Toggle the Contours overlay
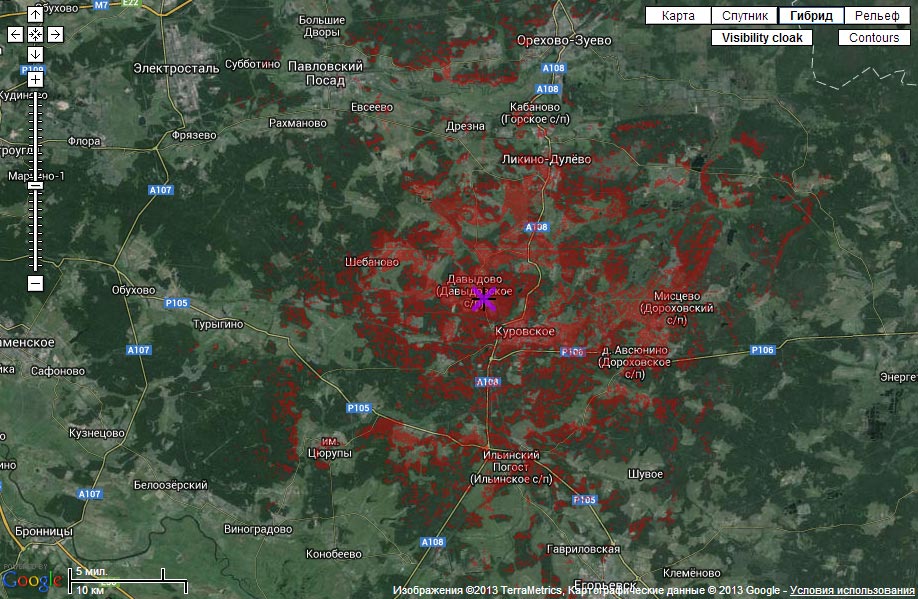The height and width of the screenshot is (599, 918). 874,37
